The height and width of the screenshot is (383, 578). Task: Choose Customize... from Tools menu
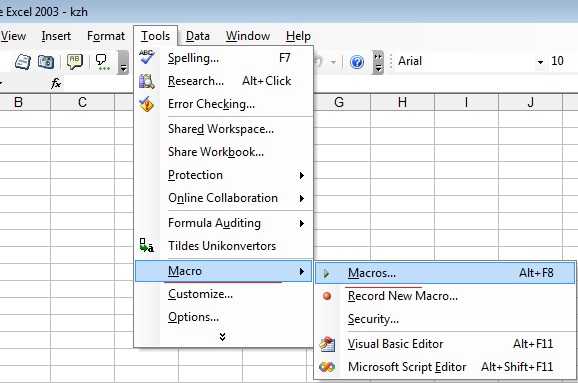click(224, 294)
